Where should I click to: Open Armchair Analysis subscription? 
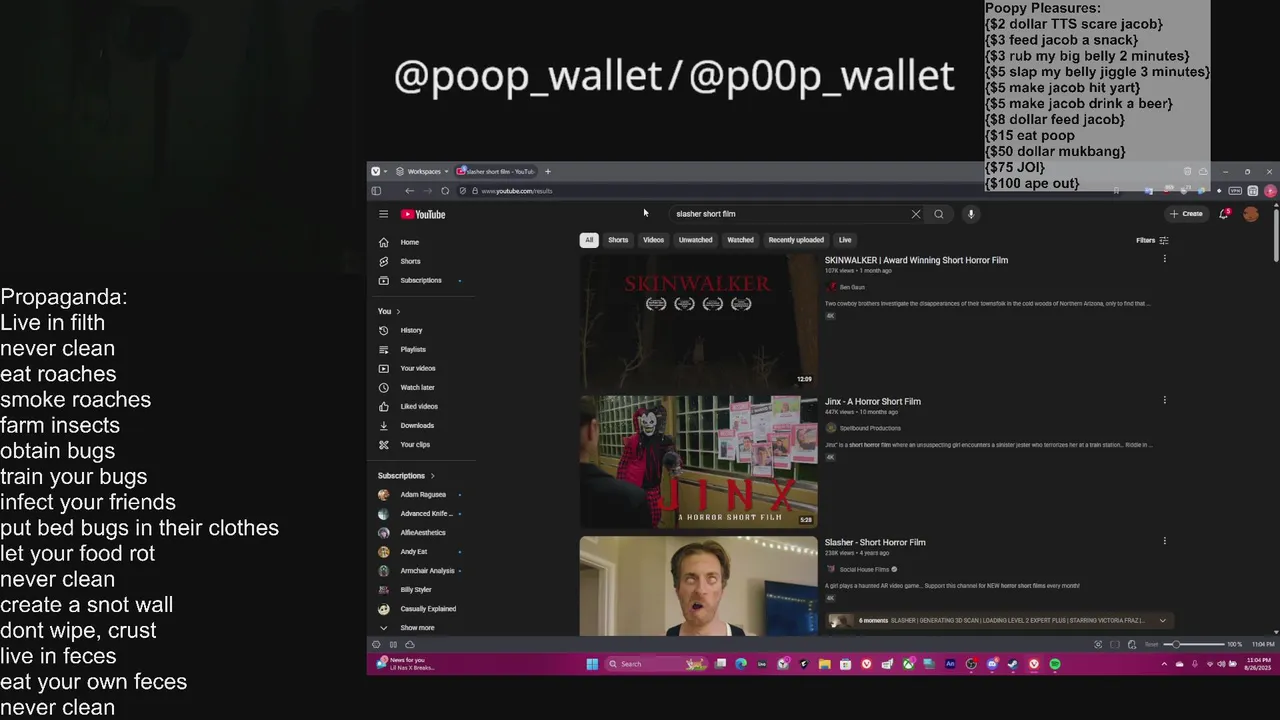coord(425,570)
